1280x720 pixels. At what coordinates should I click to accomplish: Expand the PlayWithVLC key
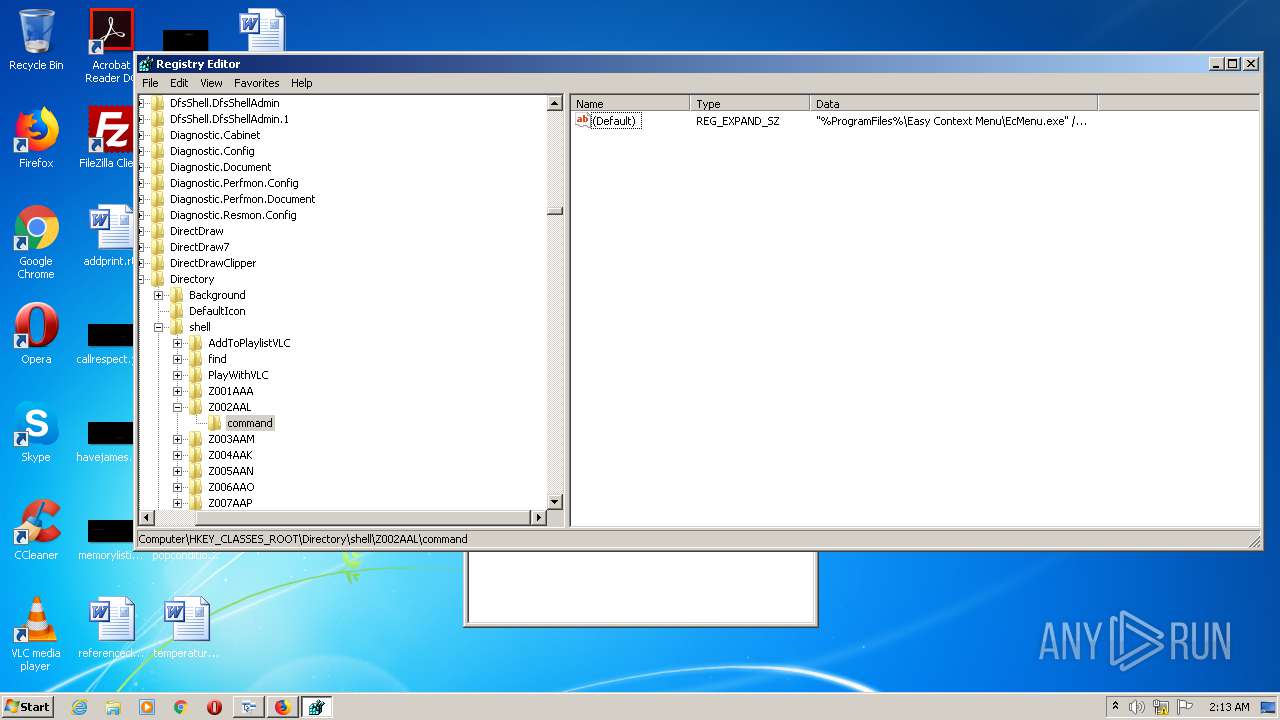[178, 375]
